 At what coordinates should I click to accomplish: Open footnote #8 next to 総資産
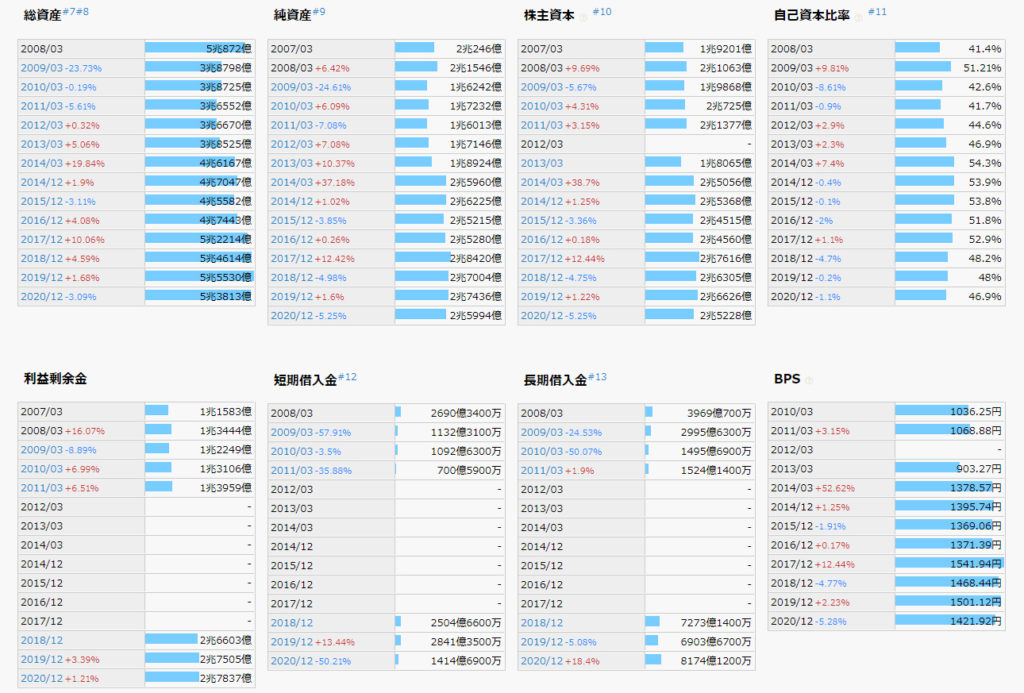click(x=83, y=12)
